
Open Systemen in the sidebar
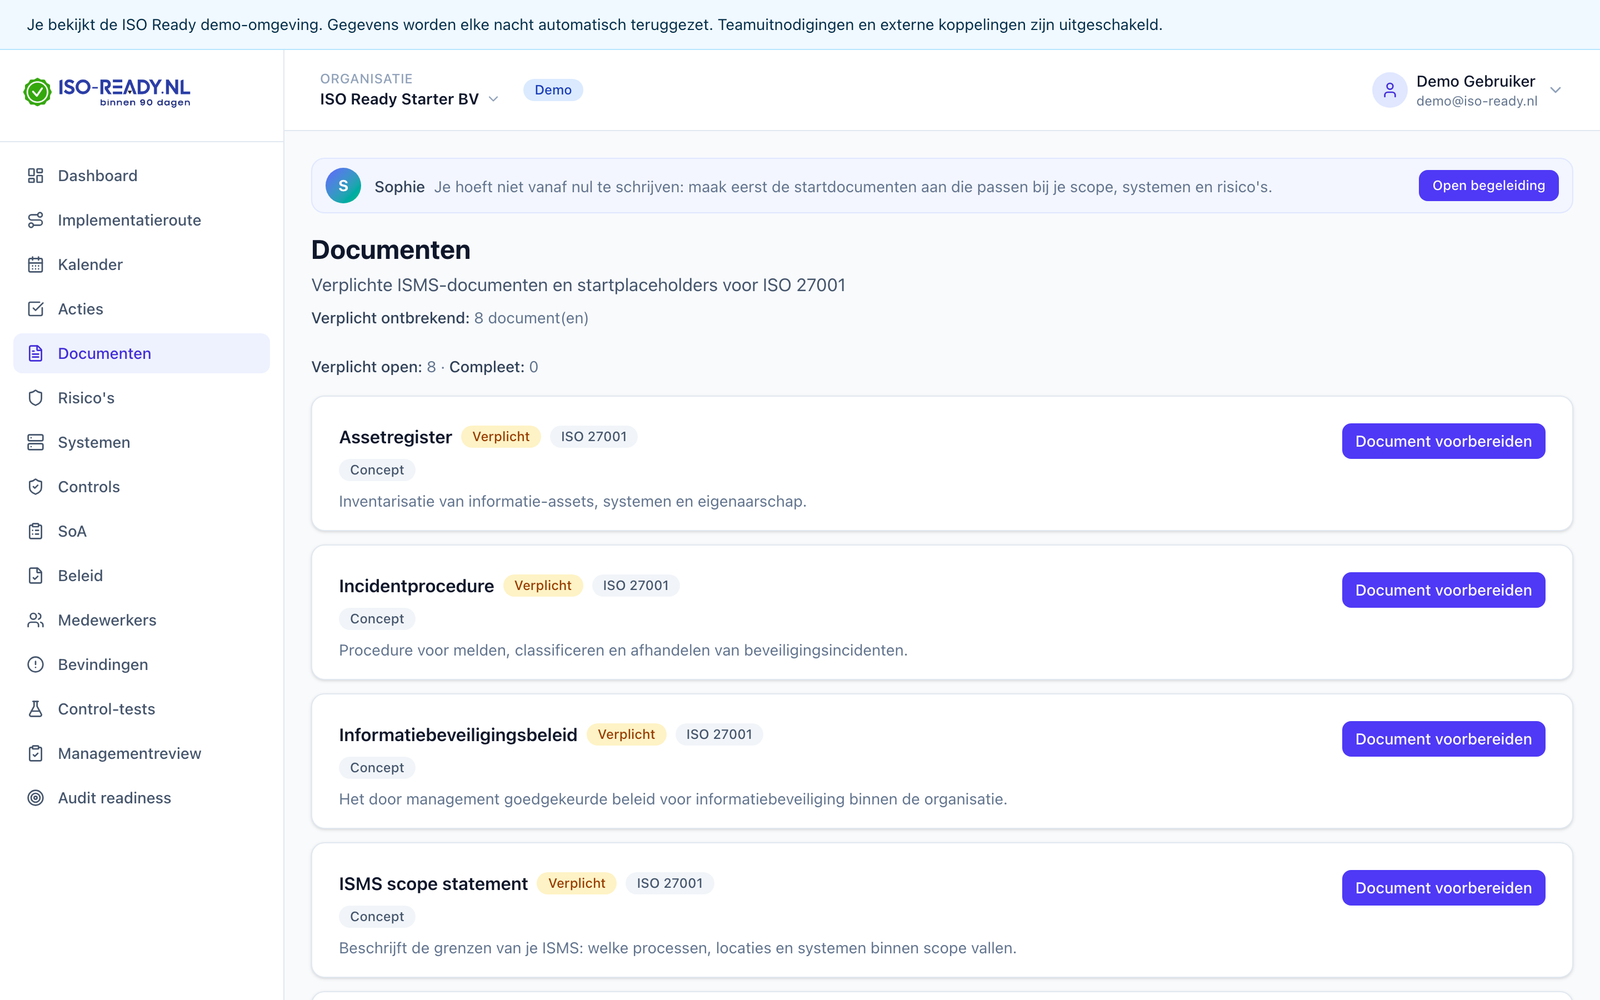point(141,442)
